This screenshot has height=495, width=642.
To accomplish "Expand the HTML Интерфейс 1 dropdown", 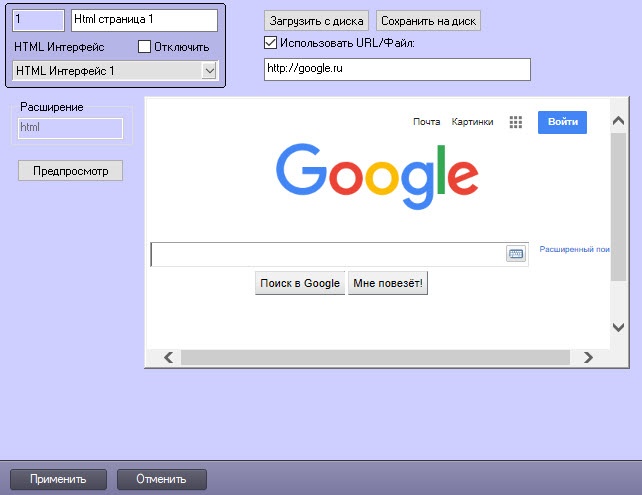I will pyautogui.click(x=209, y=71).
